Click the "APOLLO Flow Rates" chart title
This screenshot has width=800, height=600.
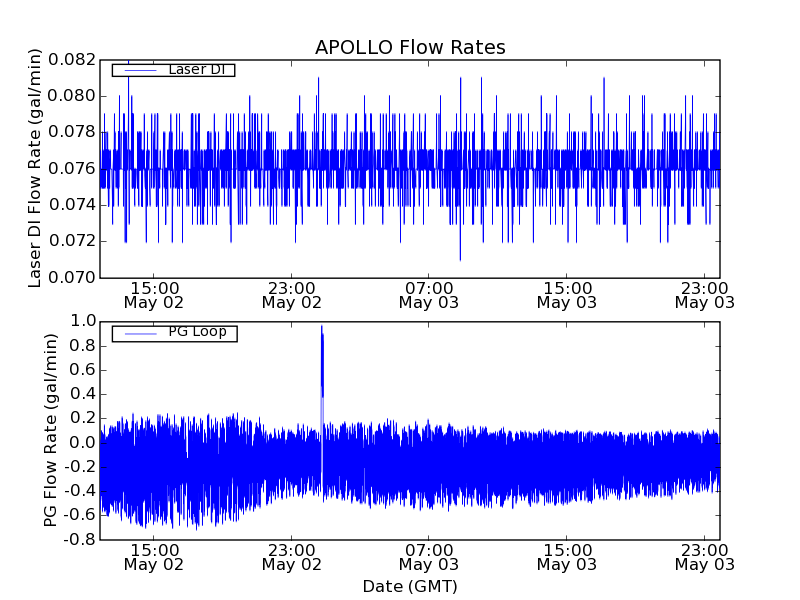[x=410, y=48]
